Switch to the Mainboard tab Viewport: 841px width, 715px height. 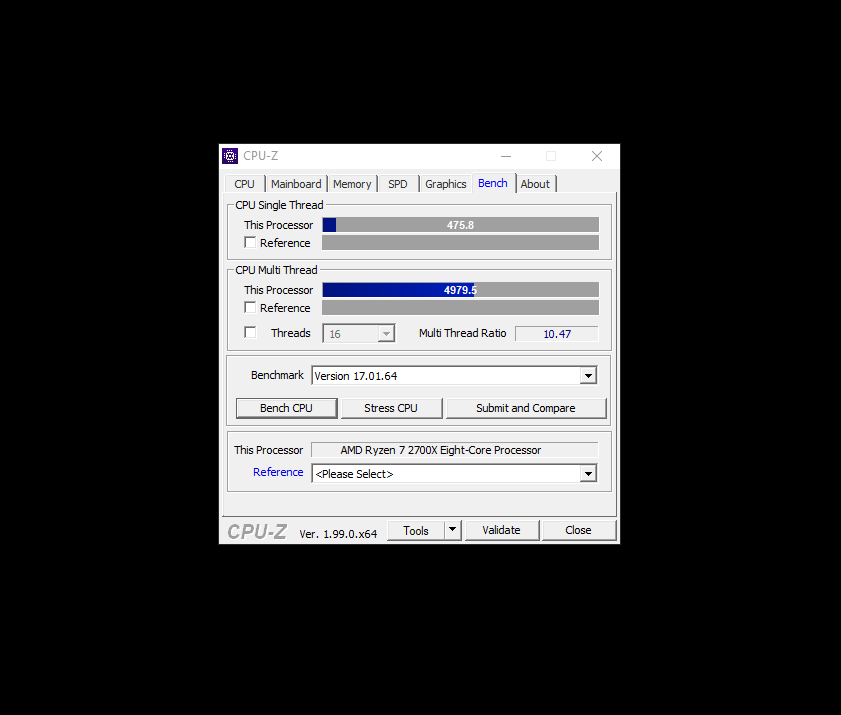click(296, 184)
